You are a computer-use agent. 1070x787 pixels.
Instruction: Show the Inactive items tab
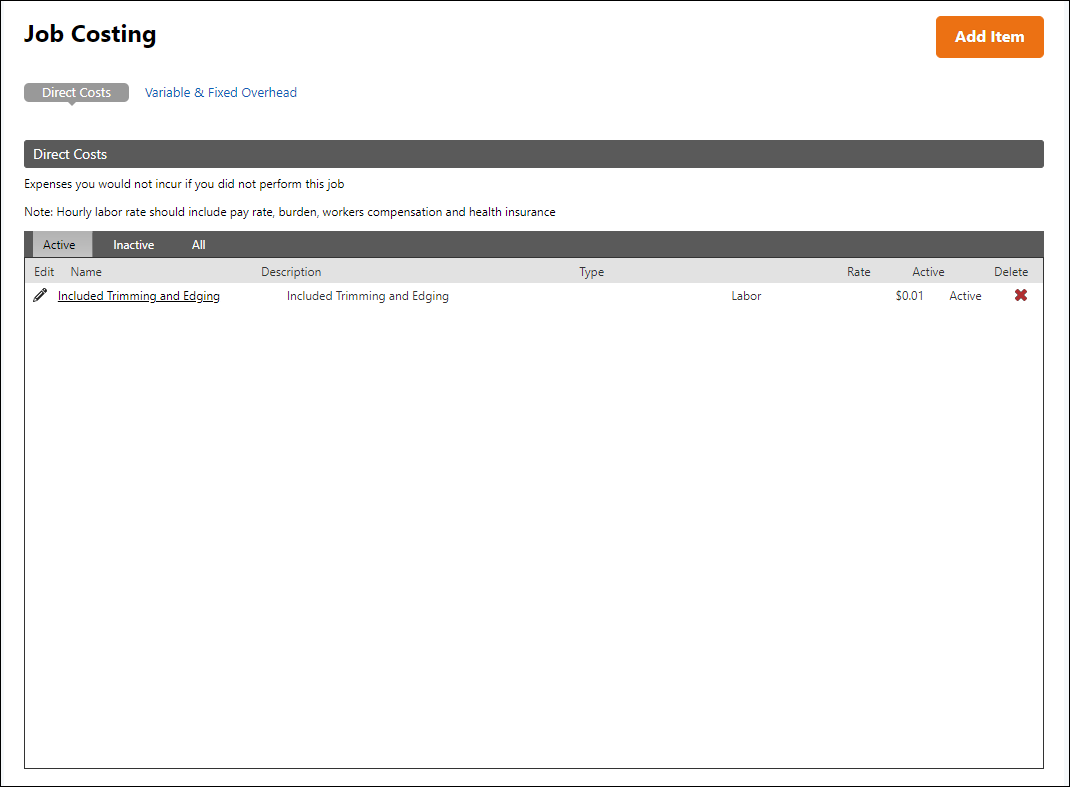(134, 244)
